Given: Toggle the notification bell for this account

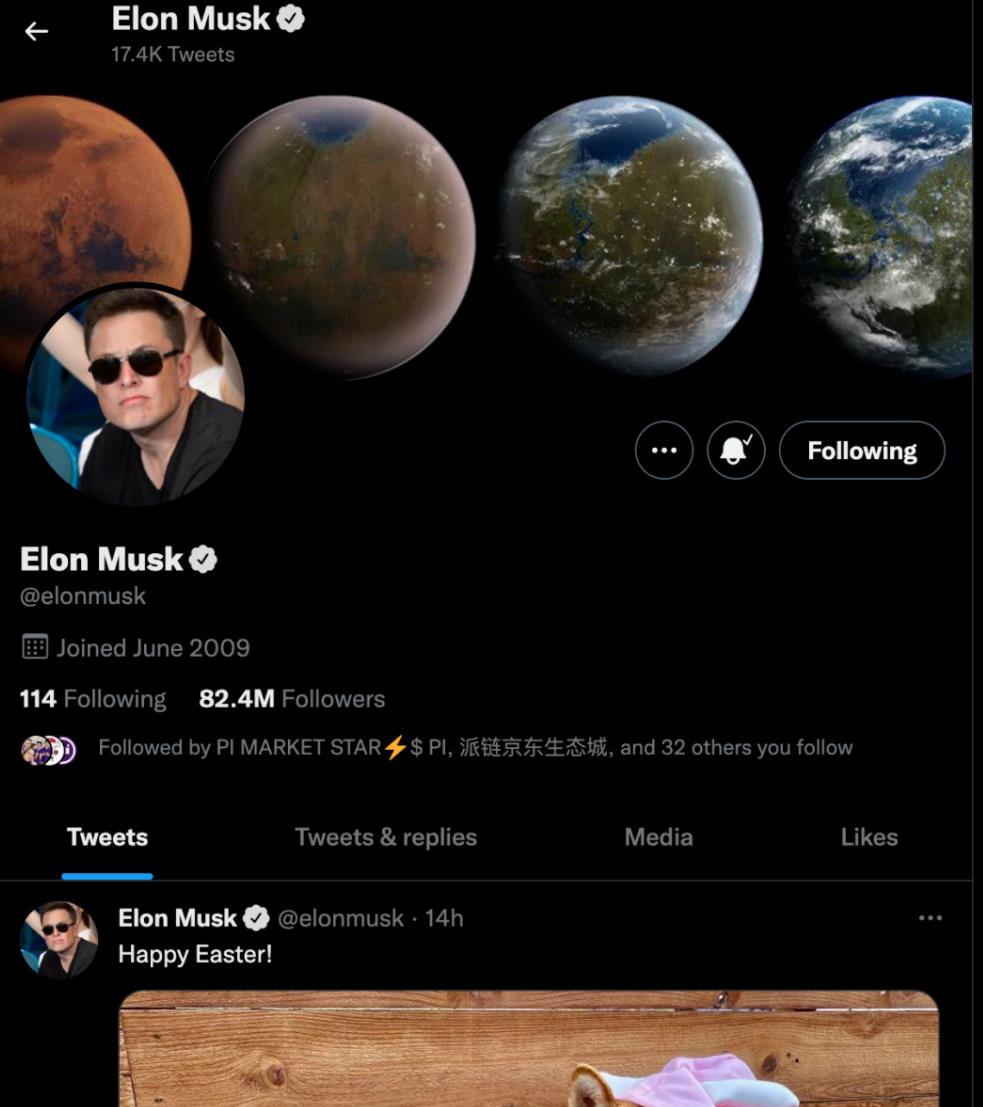Looking at the screenshot, I should point(736,450).
